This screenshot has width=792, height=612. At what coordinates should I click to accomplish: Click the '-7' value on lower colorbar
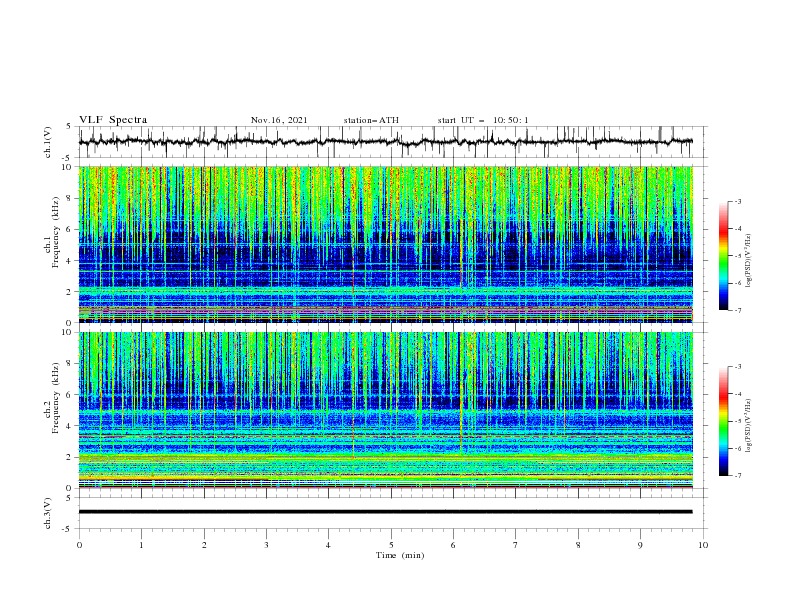(737, 476)
